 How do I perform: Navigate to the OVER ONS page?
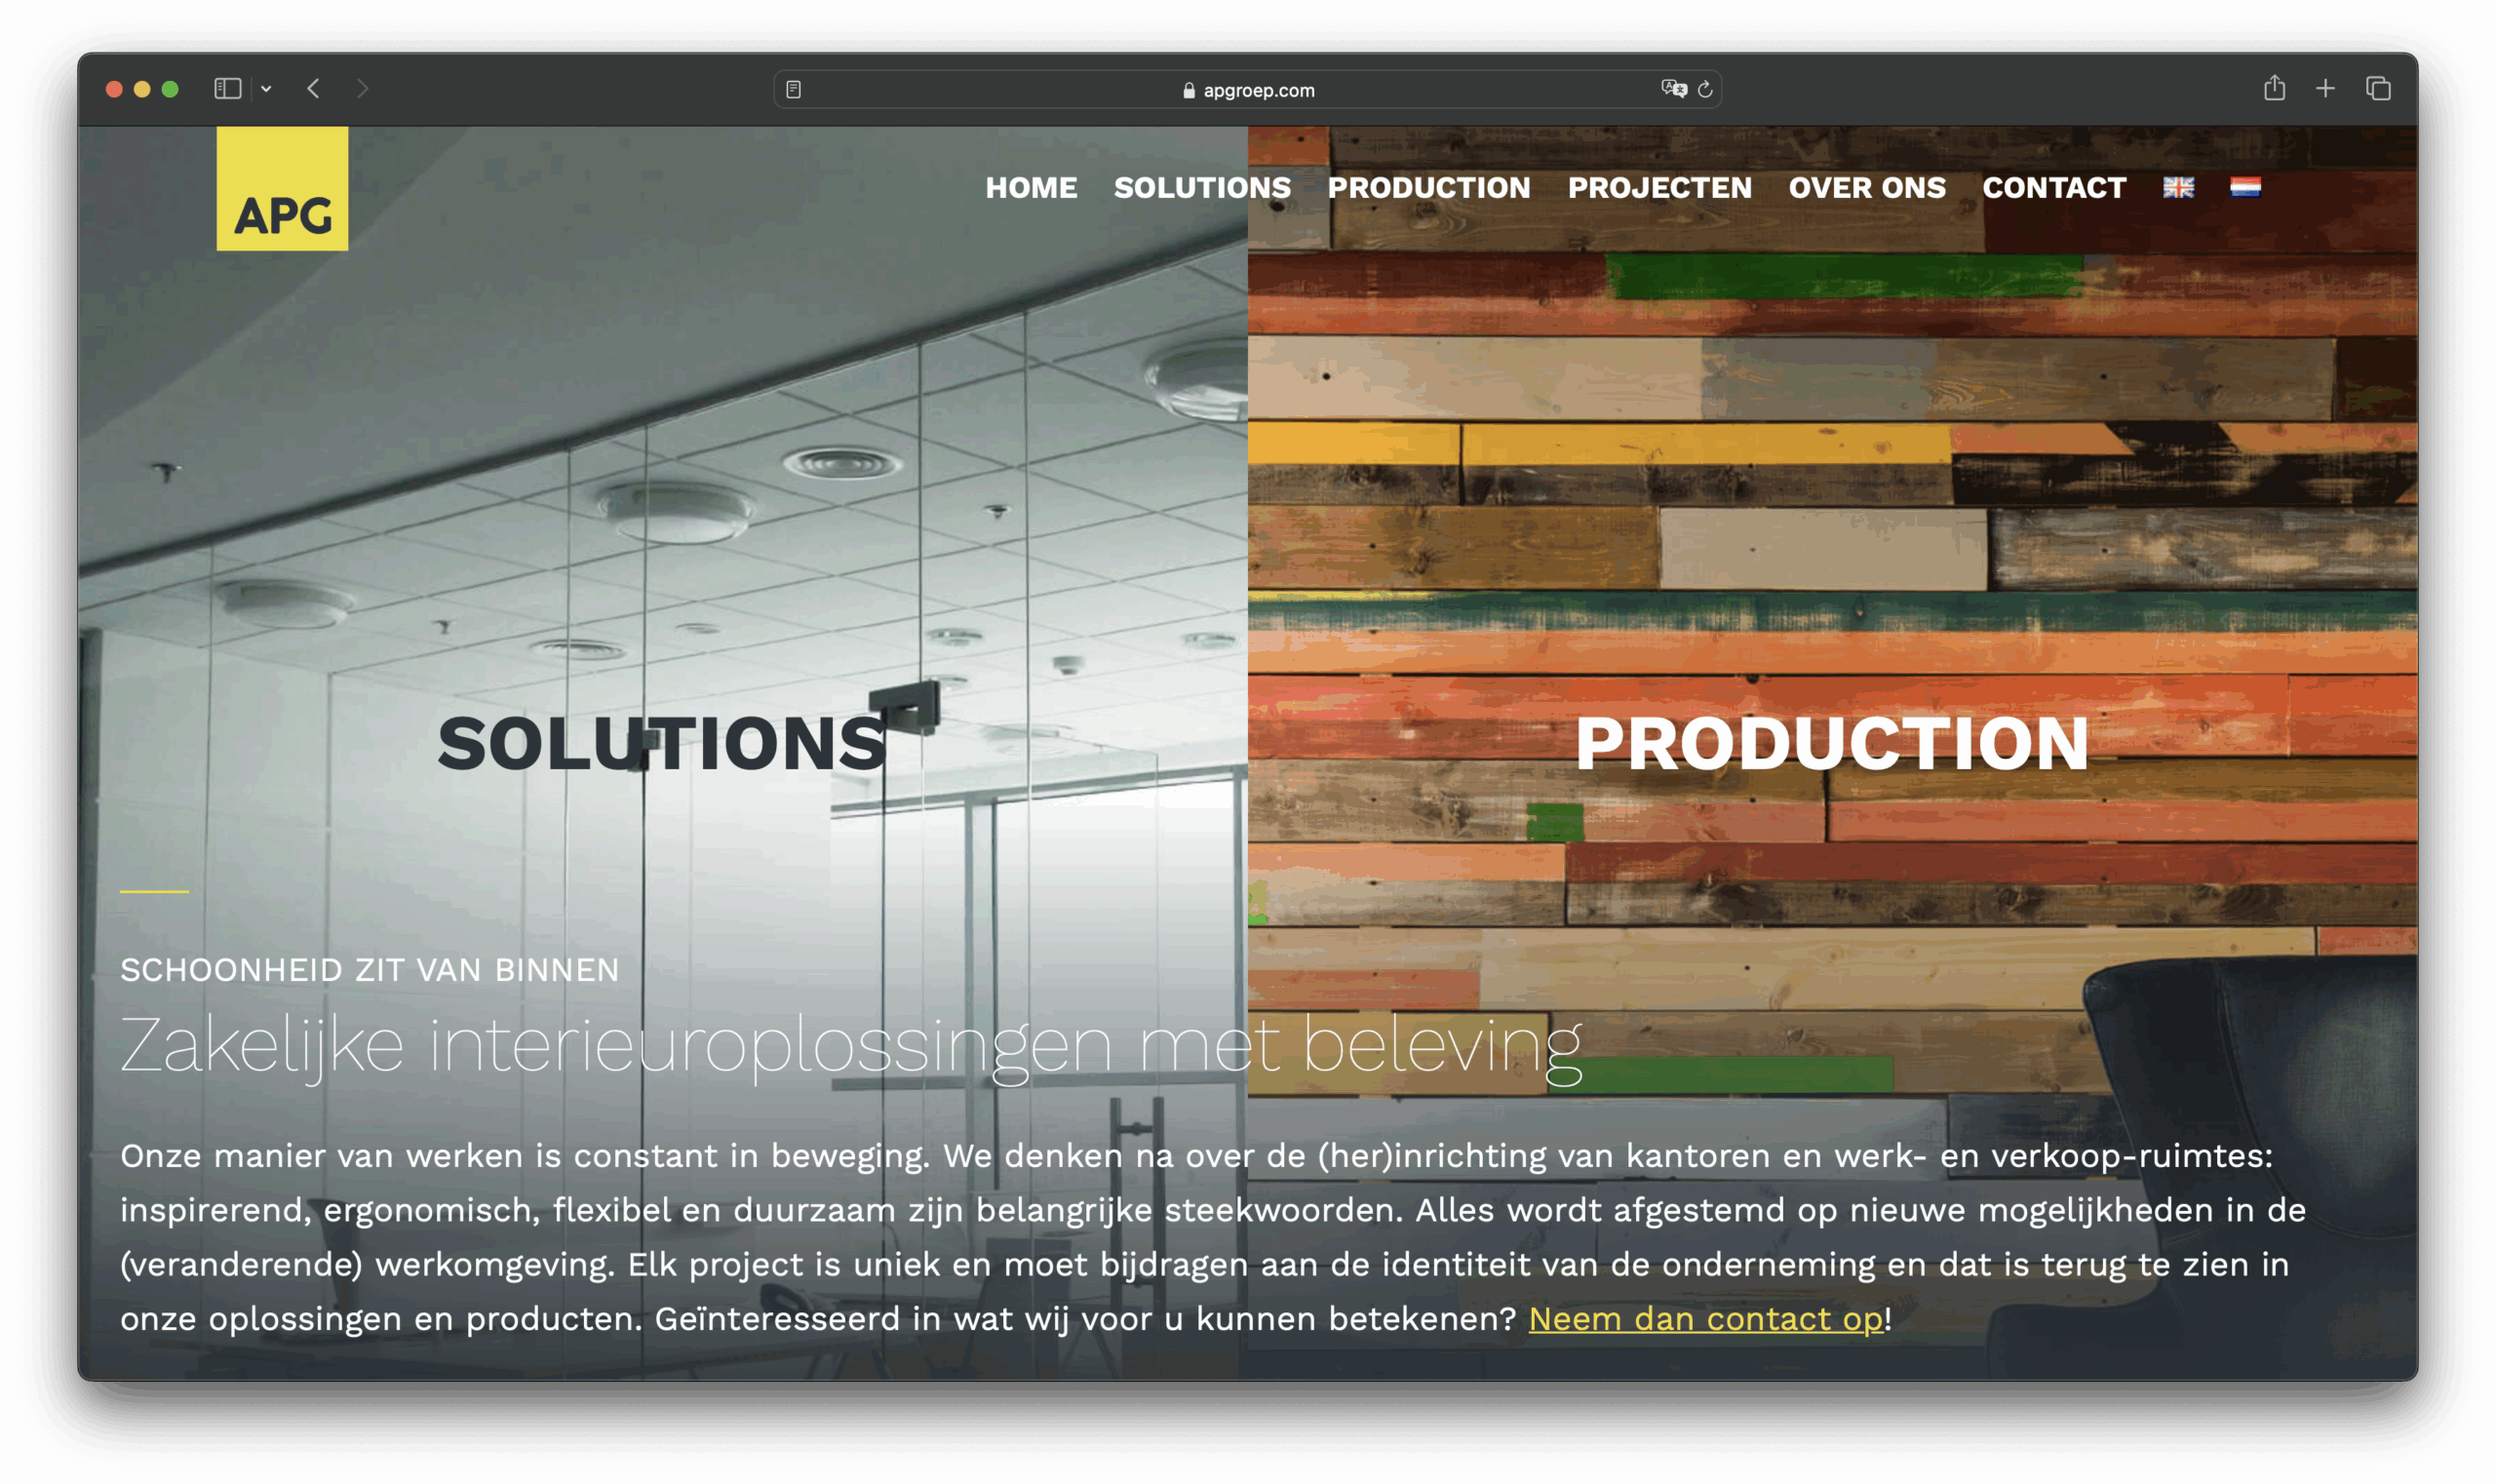pos(1866,188)
